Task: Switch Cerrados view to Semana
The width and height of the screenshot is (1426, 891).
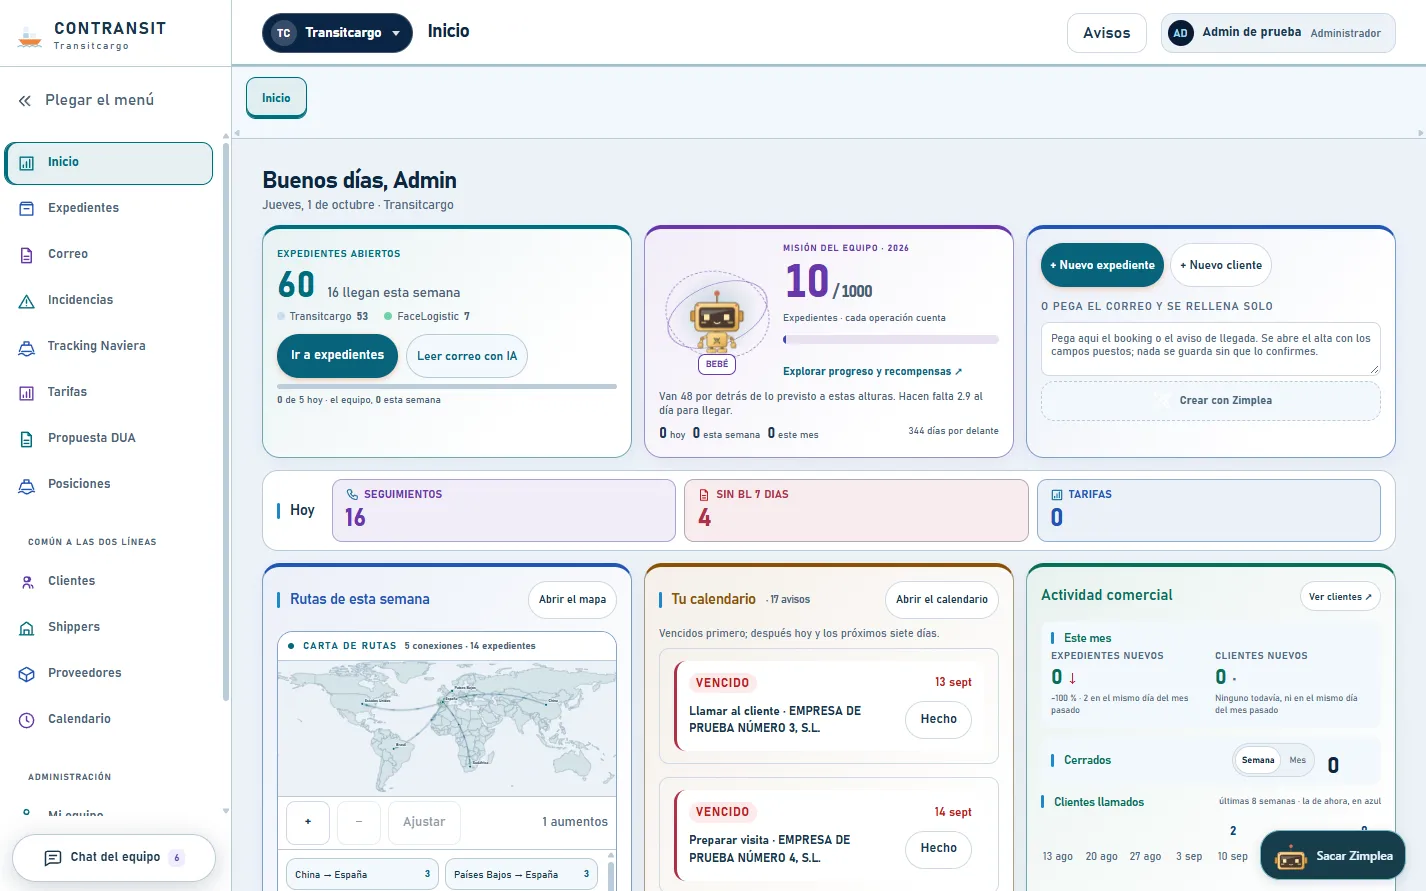Action: 1258,760
